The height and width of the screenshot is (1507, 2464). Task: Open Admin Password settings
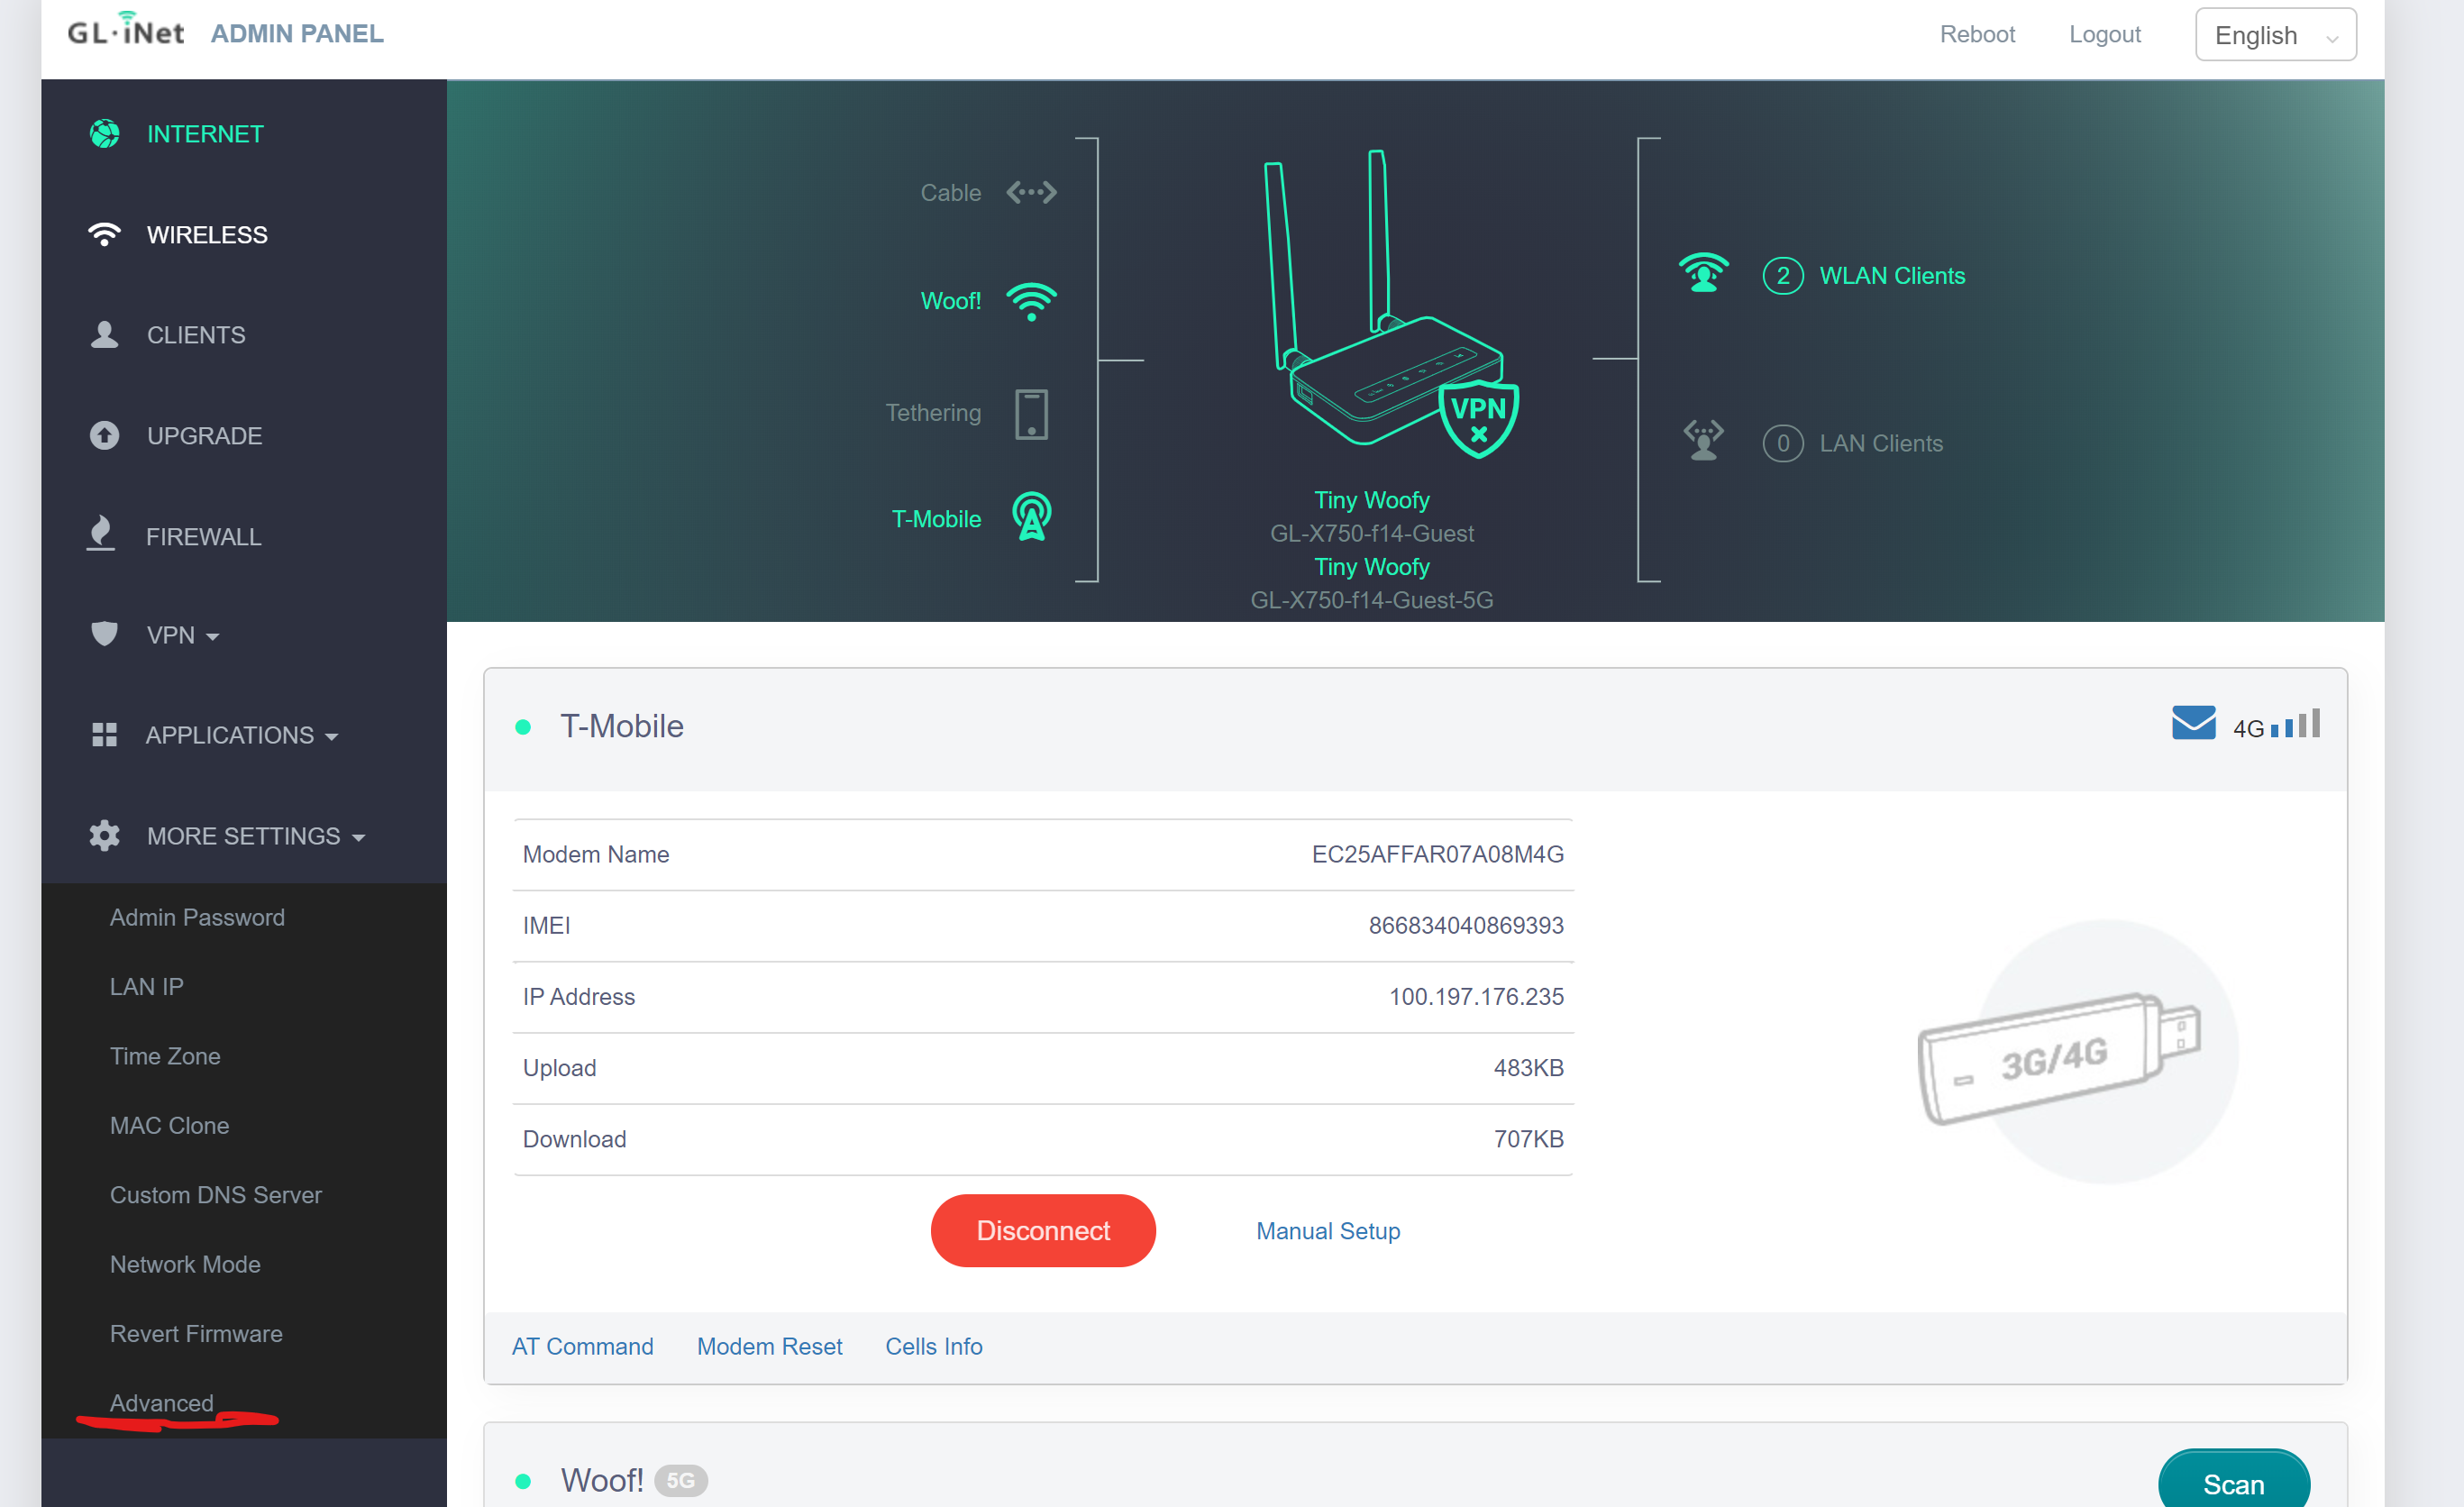197,917
